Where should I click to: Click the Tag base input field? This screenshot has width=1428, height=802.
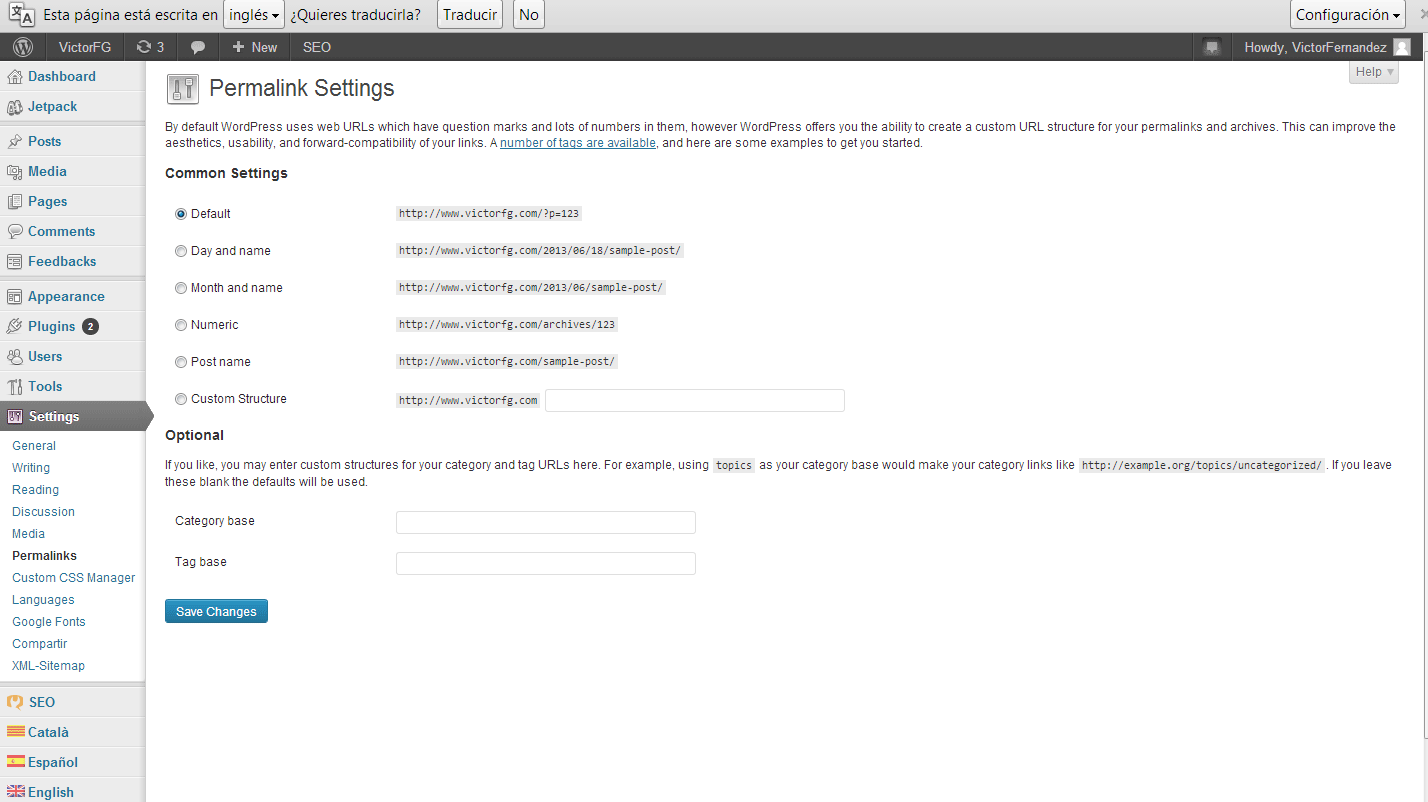(546, 563)
